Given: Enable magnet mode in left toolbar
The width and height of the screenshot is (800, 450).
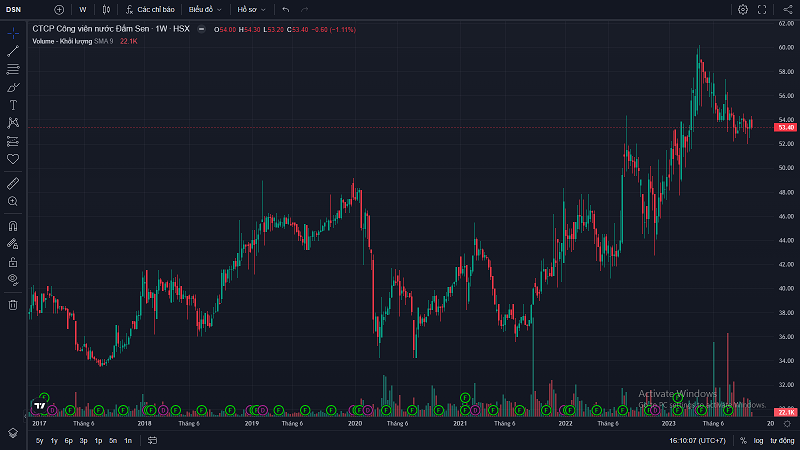Looking at the screenshot, I should pos(13,225).
